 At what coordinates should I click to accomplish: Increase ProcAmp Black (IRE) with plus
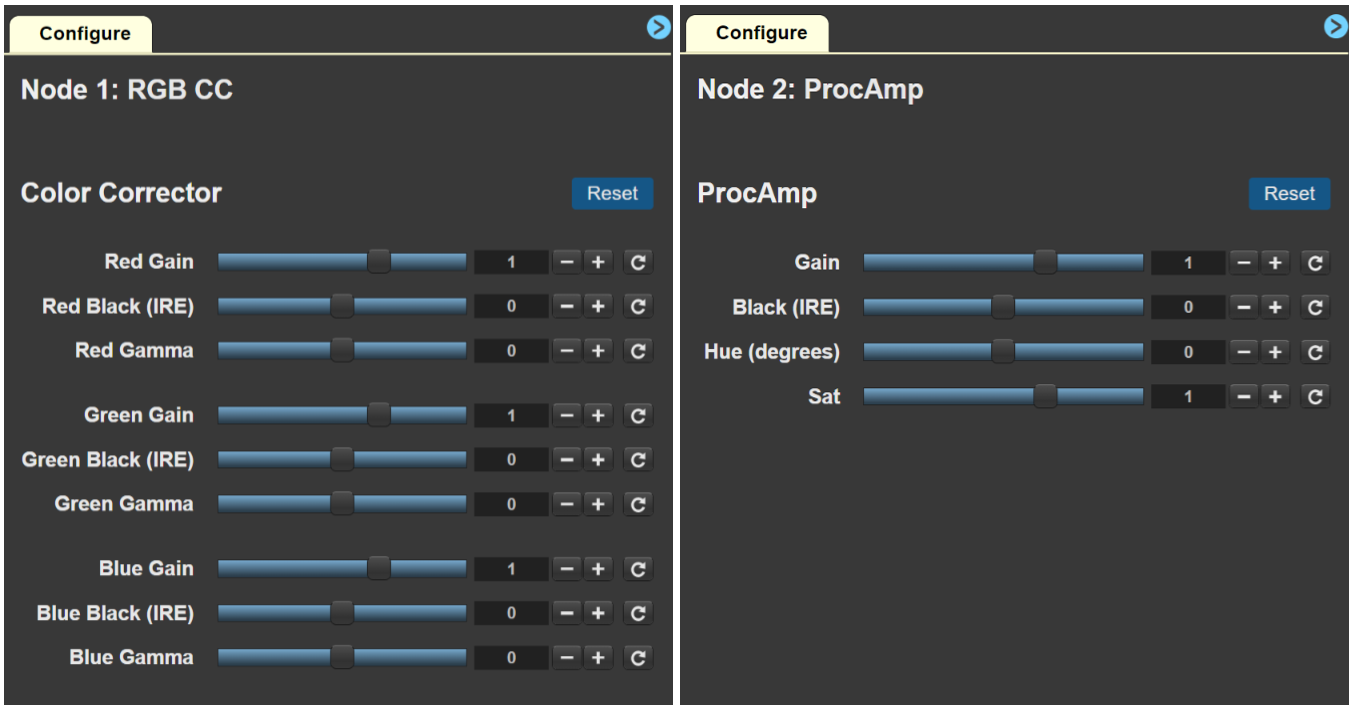coord(1275,308)
